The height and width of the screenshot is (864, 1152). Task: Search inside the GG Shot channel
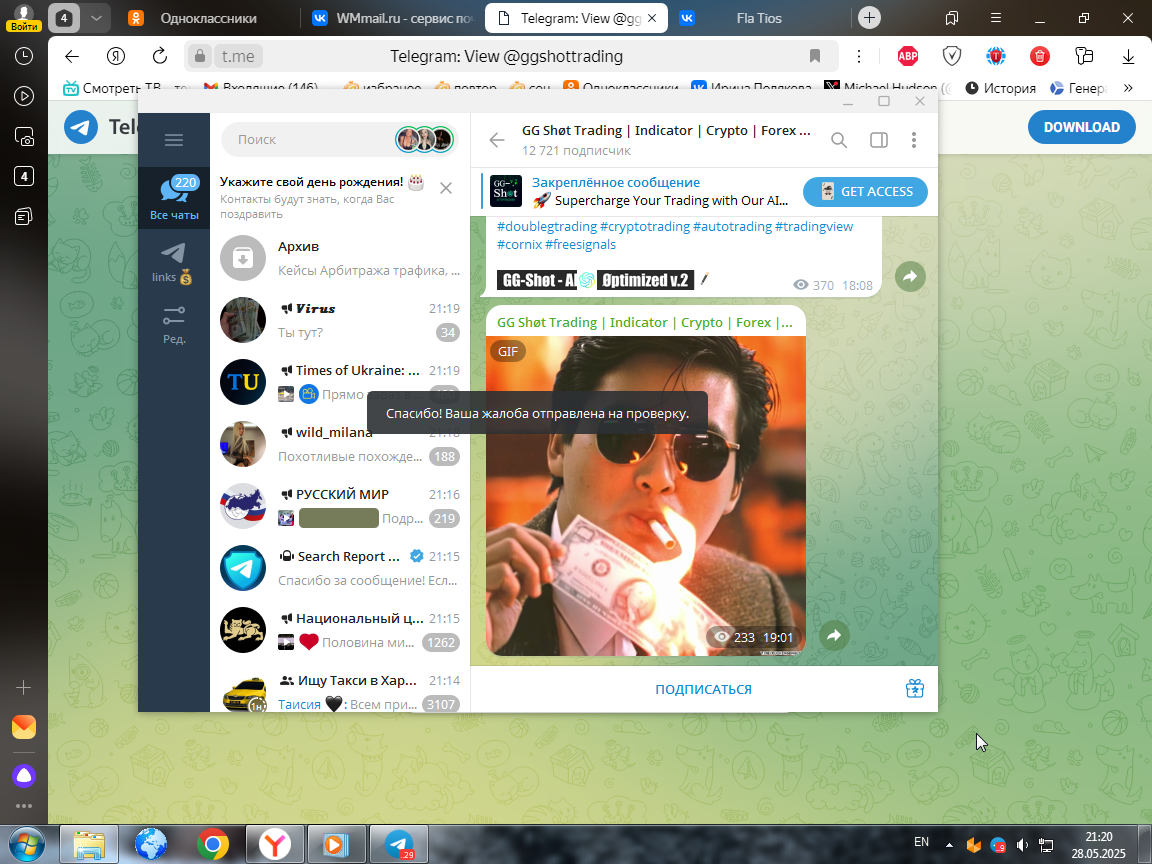(839, 140)
